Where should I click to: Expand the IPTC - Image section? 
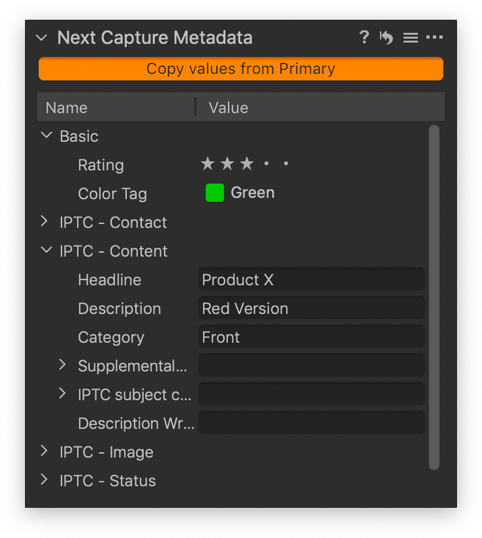44,451
